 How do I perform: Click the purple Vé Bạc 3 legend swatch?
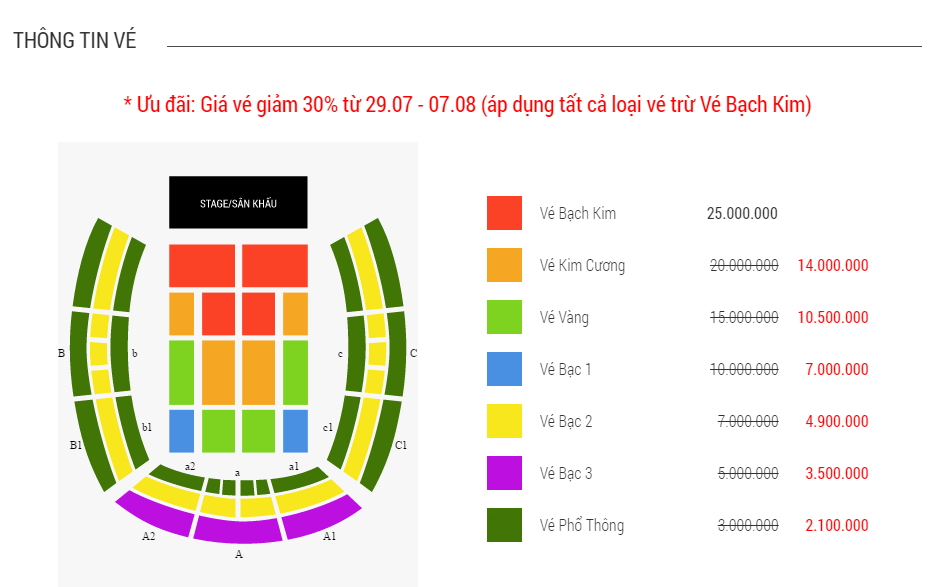504,473
